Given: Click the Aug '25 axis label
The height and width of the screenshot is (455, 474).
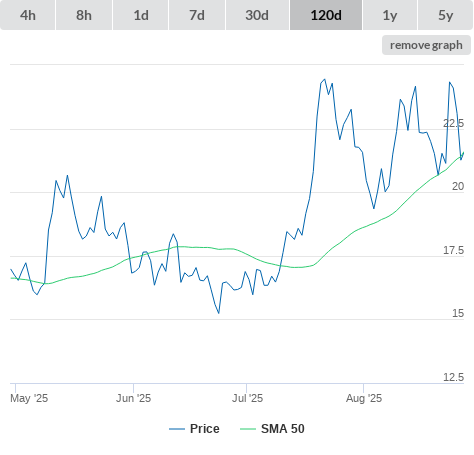Looking at the screenshot, I should (364, 398).
